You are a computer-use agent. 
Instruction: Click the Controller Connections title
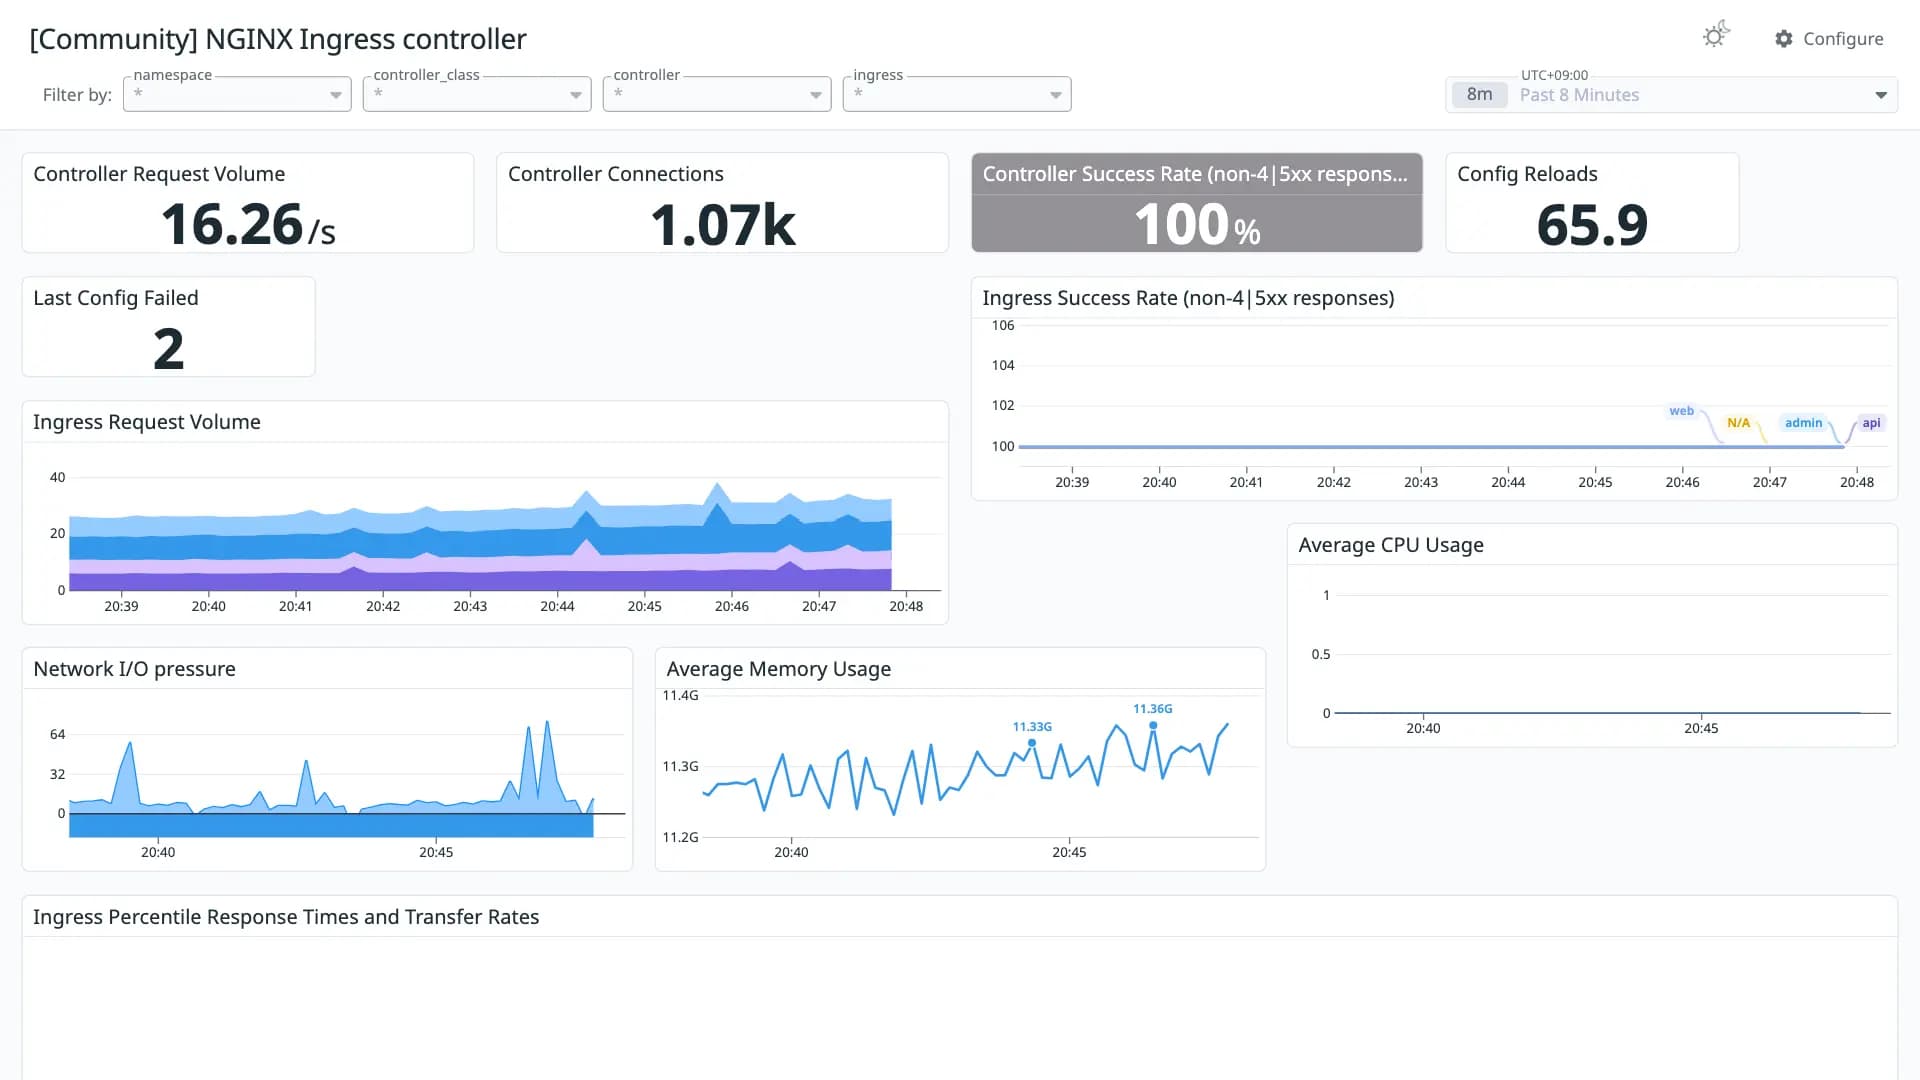615,174
